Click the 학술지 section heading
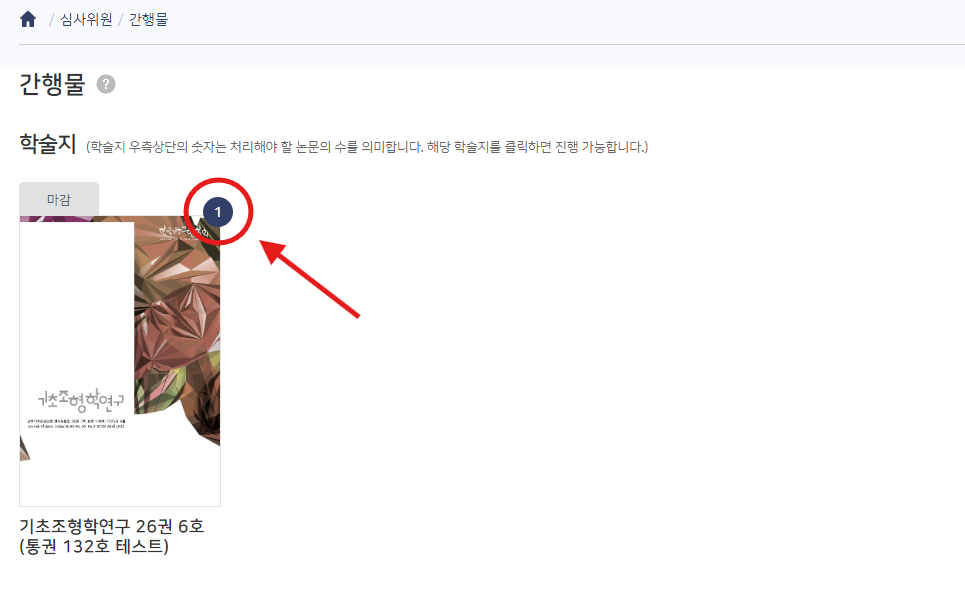 pos(48,143)
